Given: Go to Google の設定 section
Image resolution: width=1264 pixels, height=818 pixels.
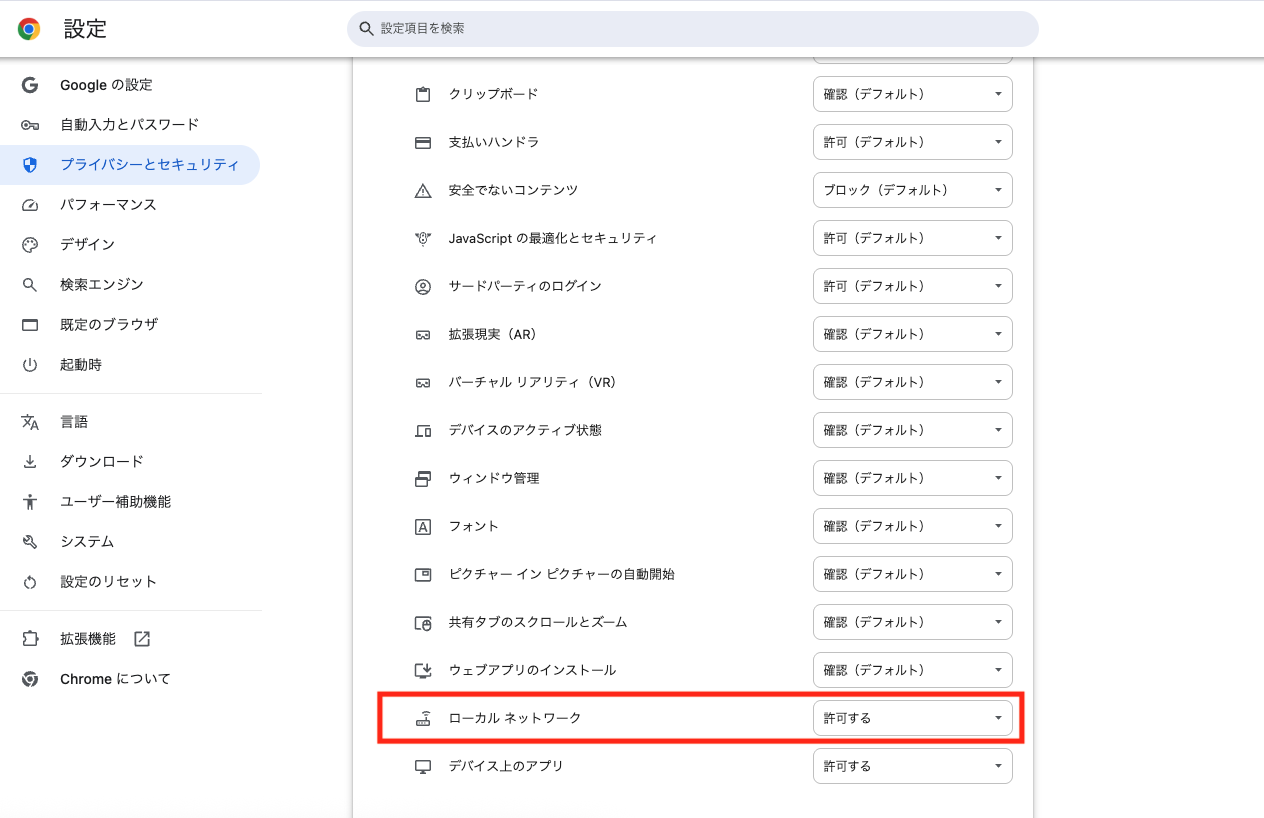Looking at the screenshot, I should pos(130,85).
